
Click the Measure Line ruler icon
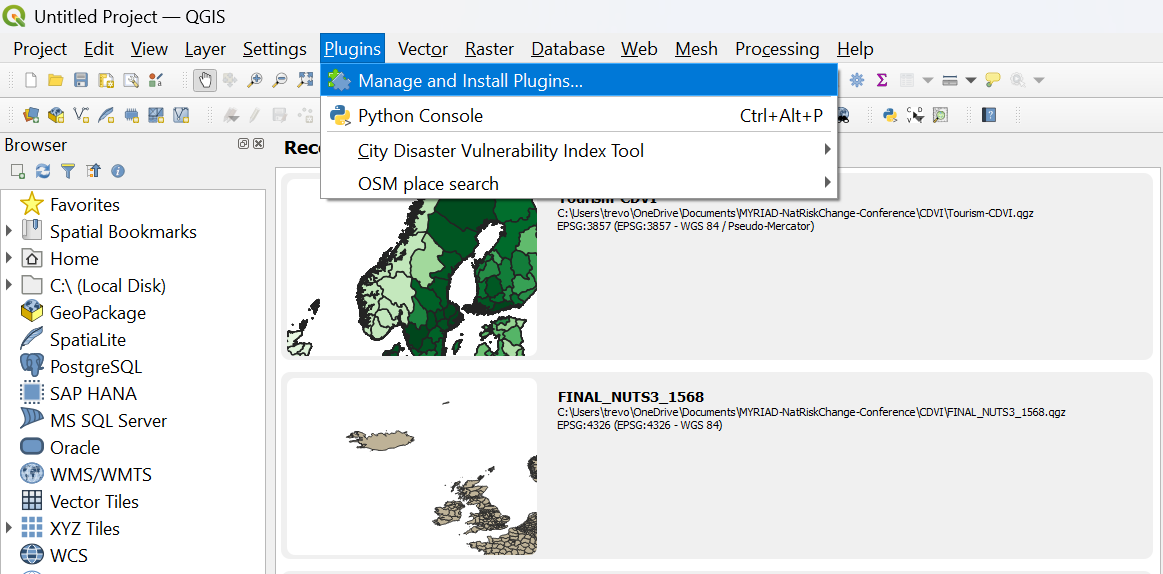(x=950, y=80)
